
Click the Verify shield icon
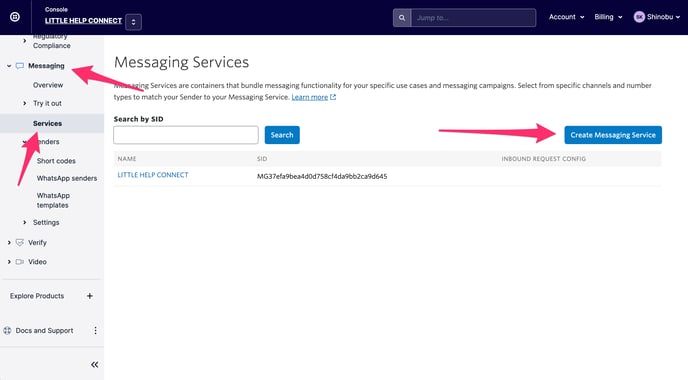tap(20, 242)
